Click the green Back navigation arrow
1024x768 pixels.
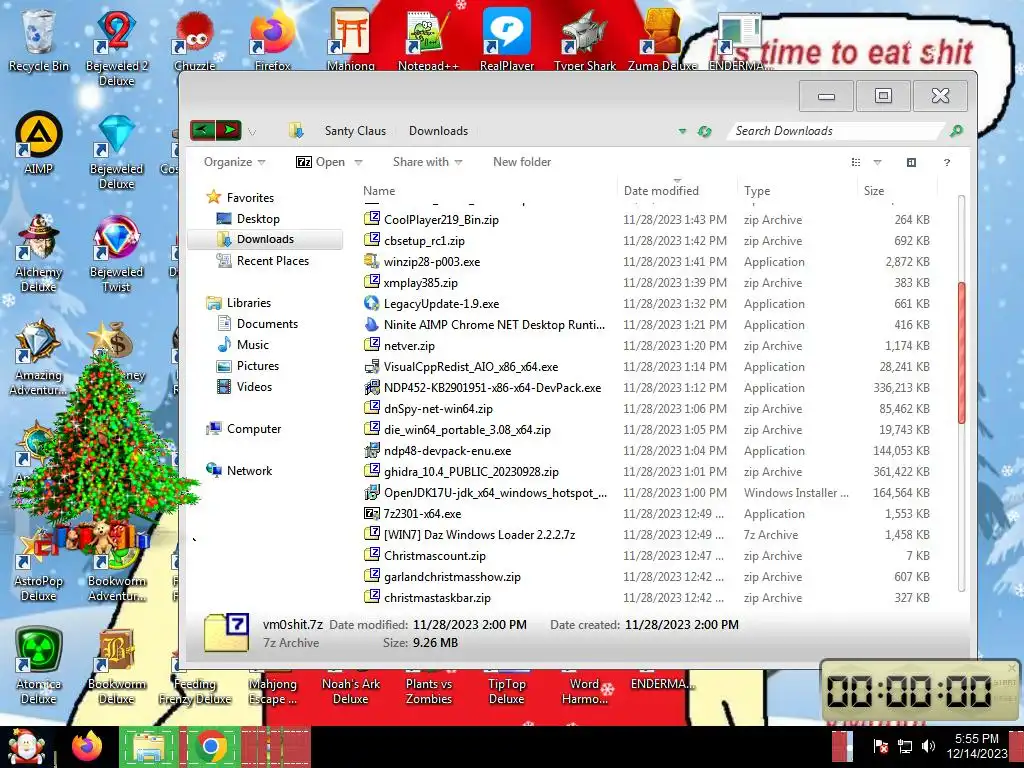202,130
